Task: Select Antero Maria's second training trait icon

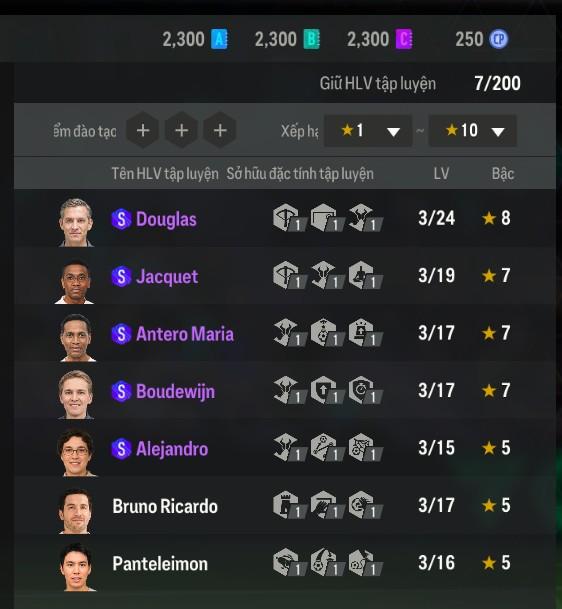Action: click(x=327, y=333)
